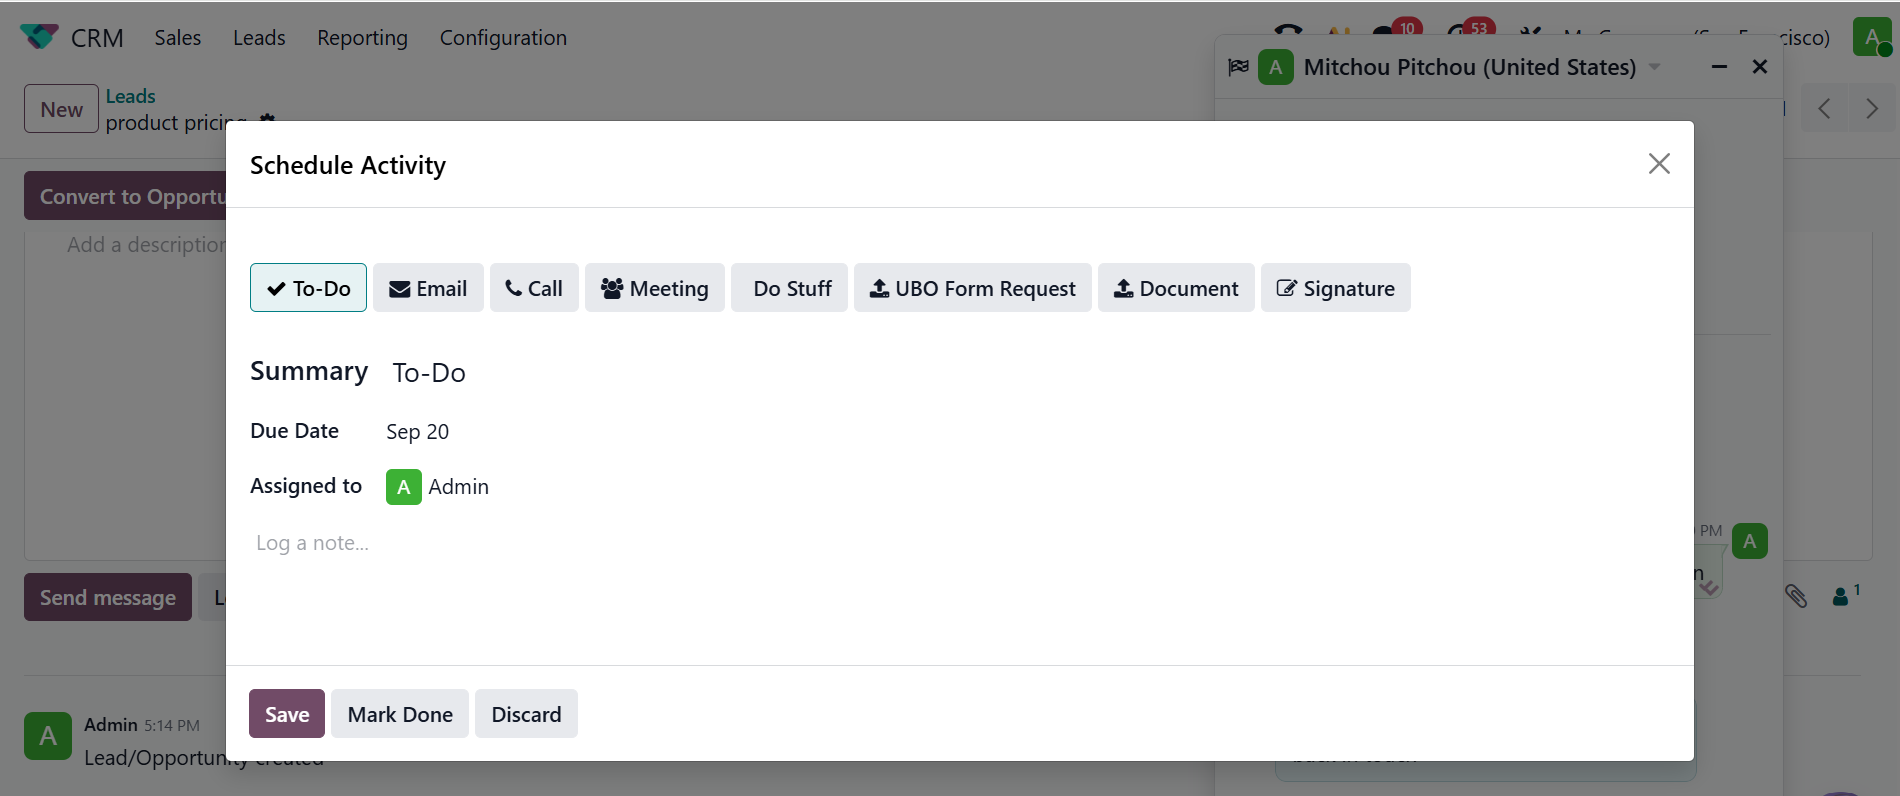This screenshot has width=1900, height=796.
Task: Click the CRM app logo icon
Action: point(39,37)
